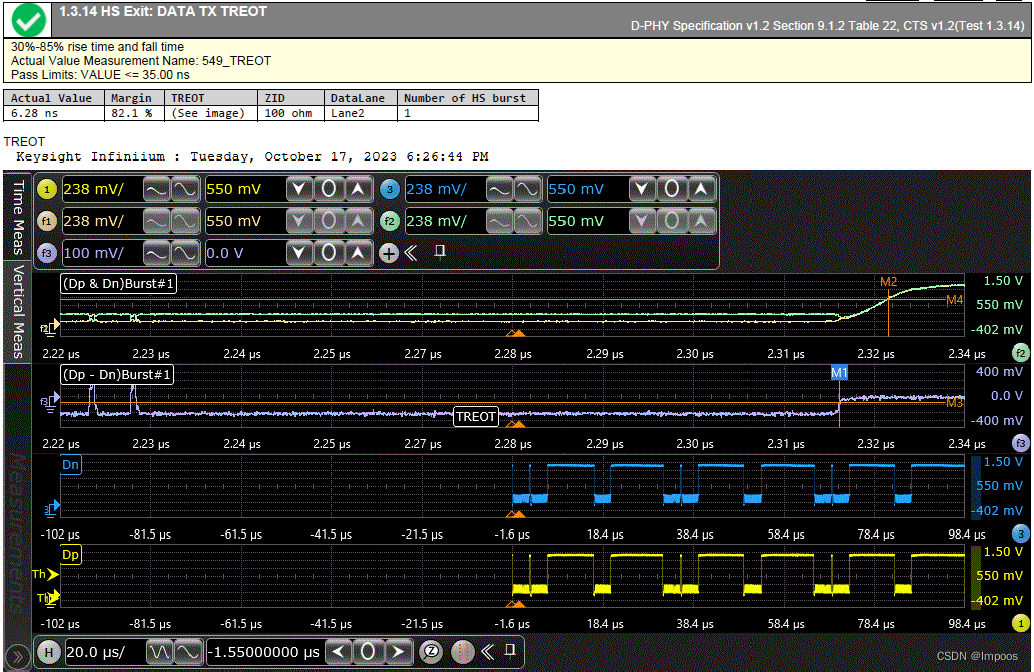Increase channel 3 vertical scale waveform icon

(x=528, y=190)
